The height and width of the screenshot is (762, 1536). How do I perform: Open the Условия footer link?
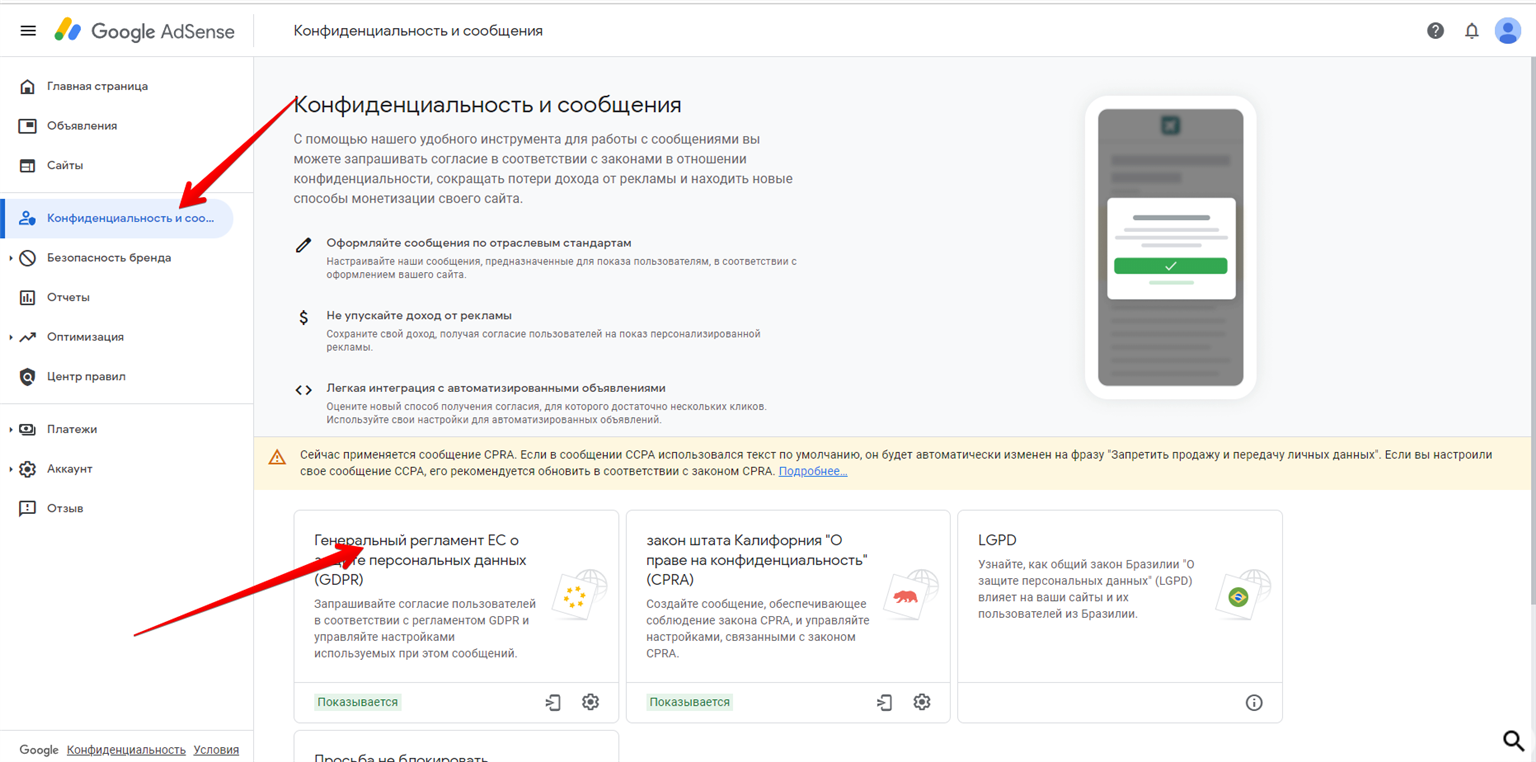tap(216, 750)
